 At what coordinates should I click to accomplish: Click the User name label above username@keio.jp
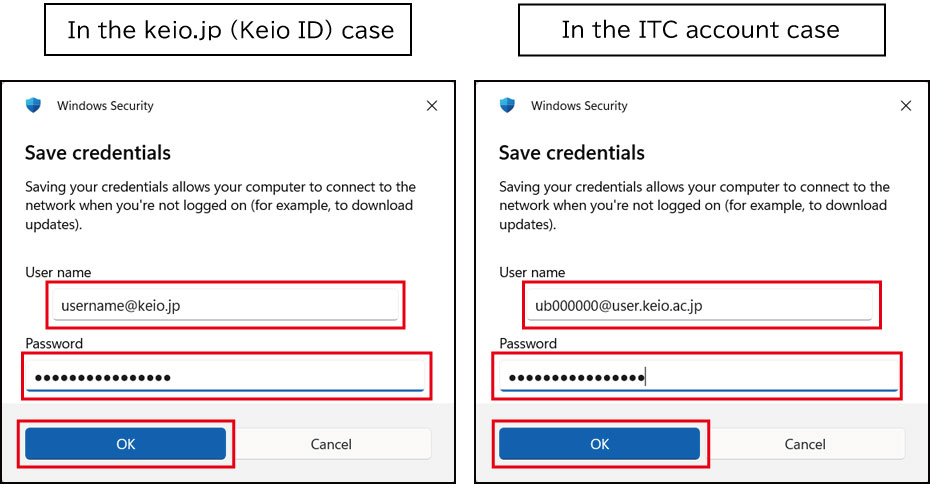tap(58, 273)
